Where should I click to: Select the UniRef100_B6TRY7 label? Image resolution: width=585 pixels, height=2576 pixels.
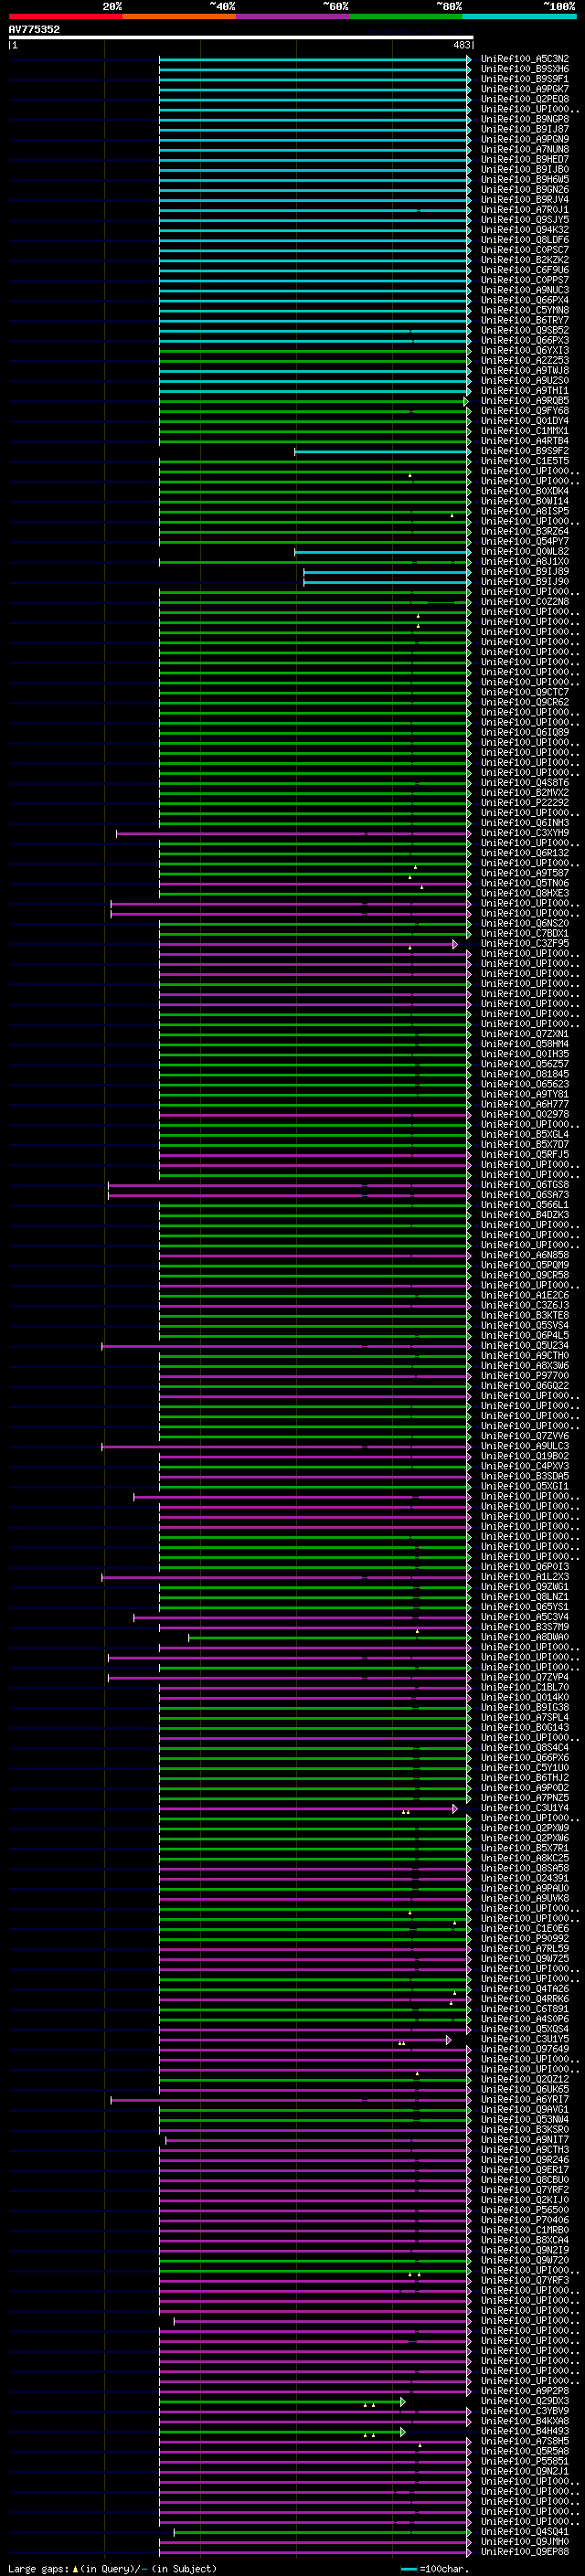point(525,320)
